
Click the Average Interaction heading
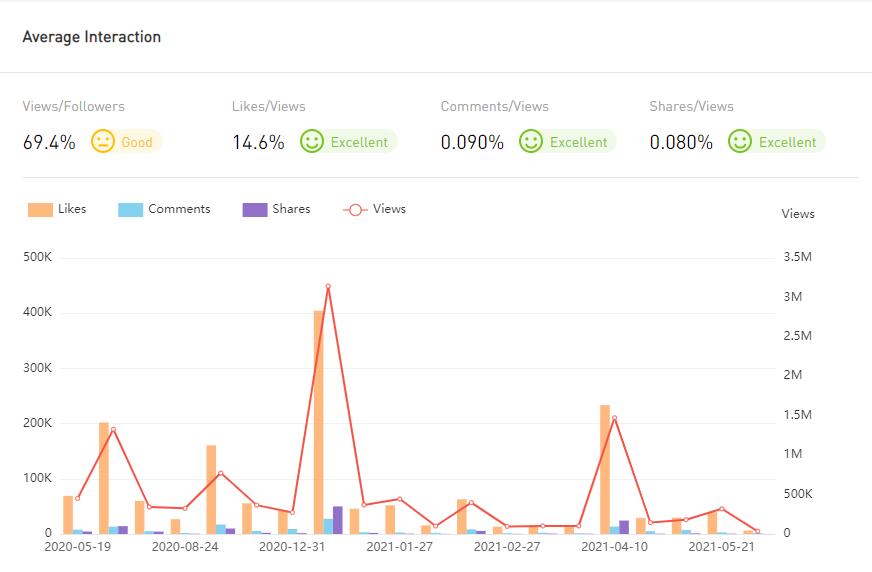(x=91, y=37)
